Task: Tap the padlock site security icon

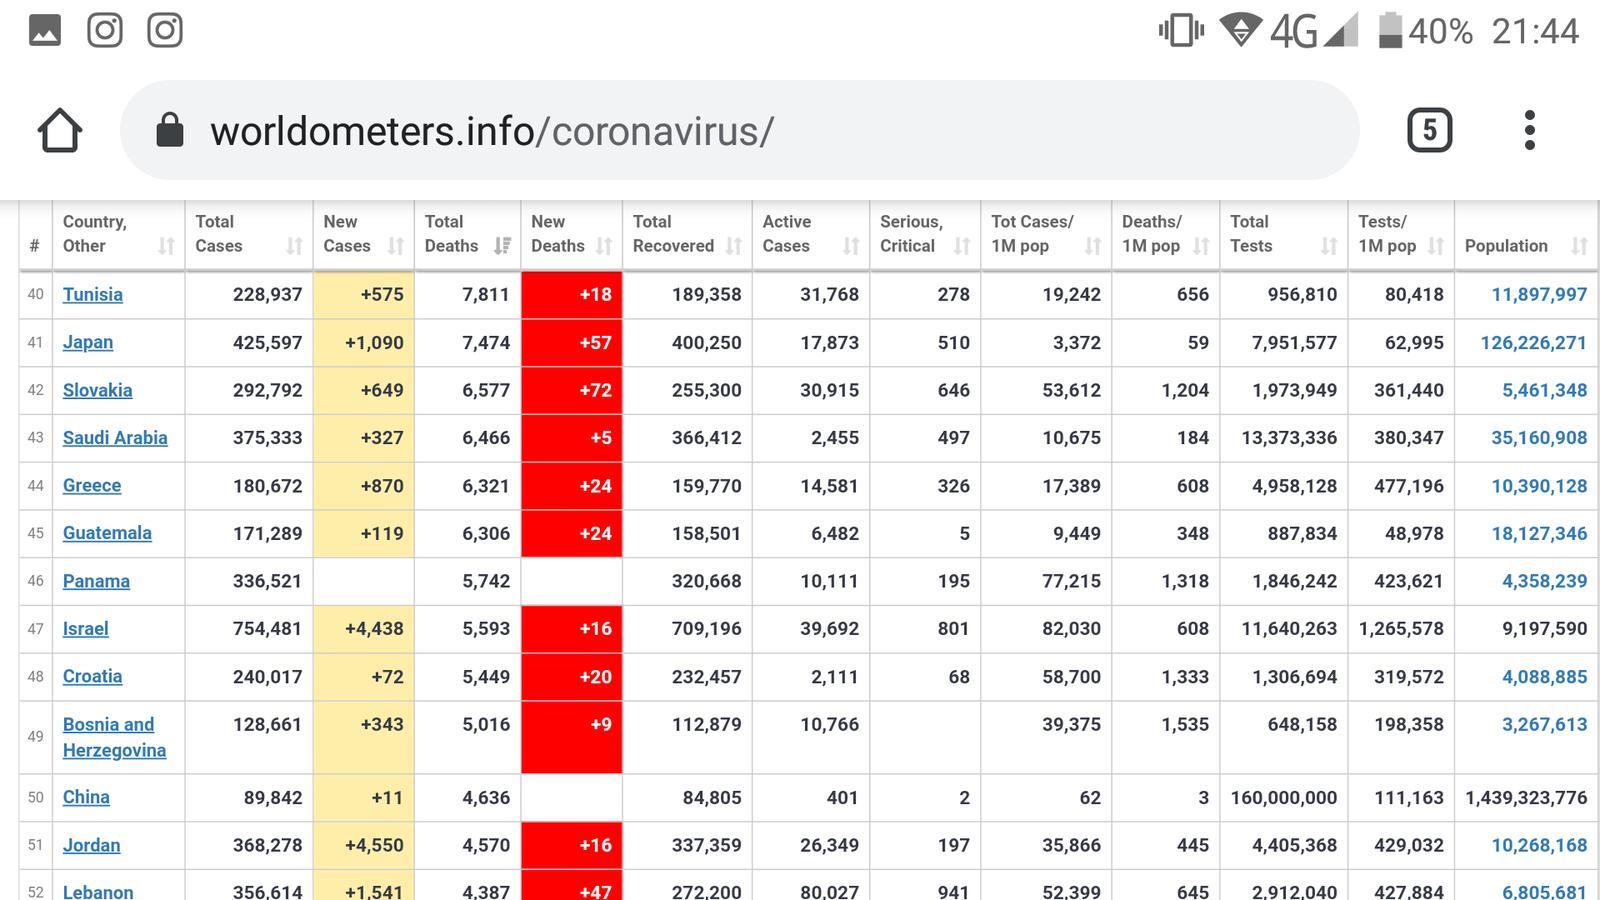Action: 170,131
